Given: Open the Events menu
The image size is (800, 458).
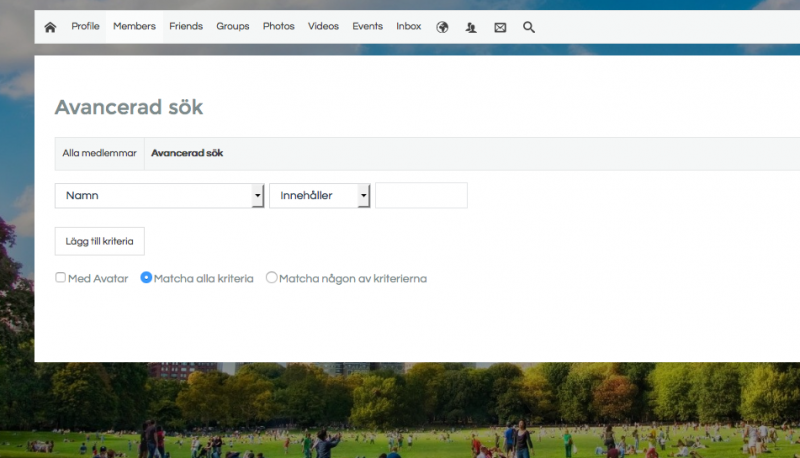Looking at the screenshot, I should point(367,27).
